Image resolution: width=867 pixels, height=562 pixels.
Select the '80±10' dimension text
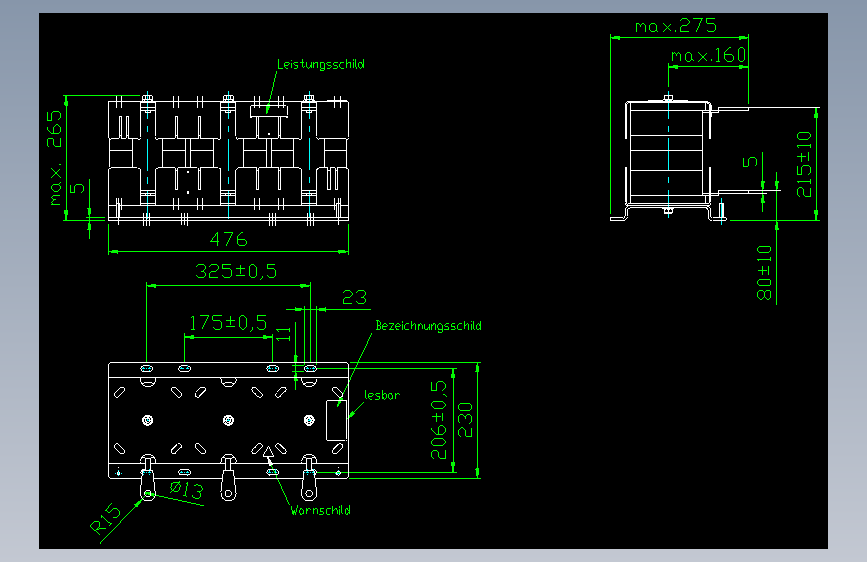(764, 273)
